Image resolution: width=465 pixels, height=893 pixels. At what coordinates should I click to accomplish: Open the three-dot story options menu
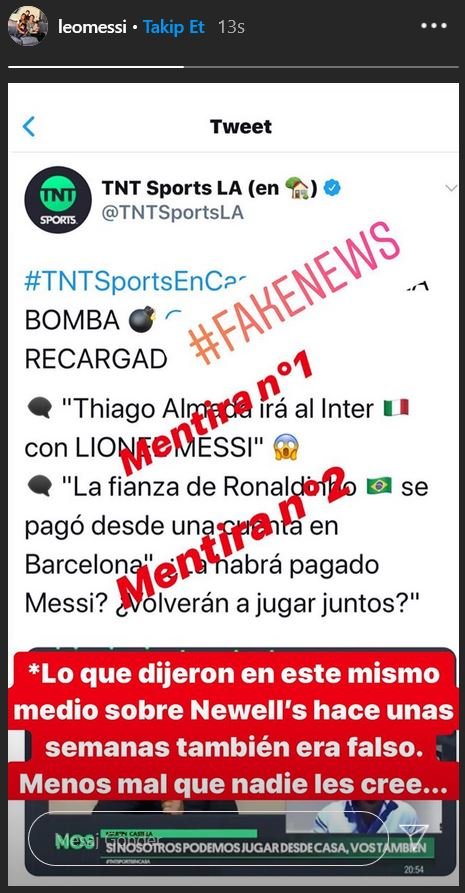(434, 26)
